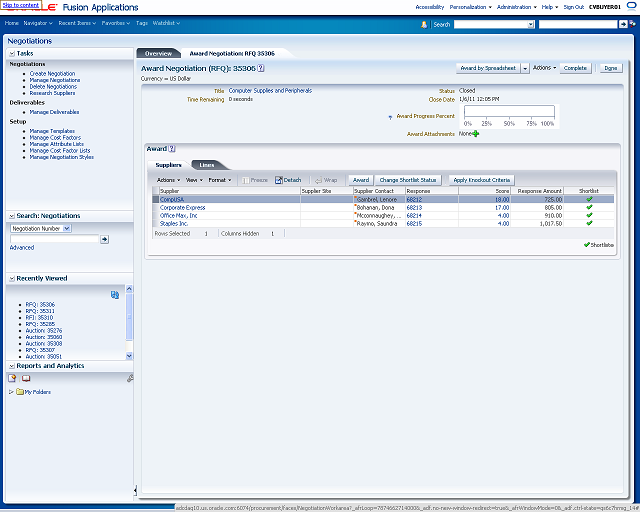Viewport: 640px width, 512px height.
Task: Open RFI: 35310 in Recently Viewed
Action: tap(39, 318)
